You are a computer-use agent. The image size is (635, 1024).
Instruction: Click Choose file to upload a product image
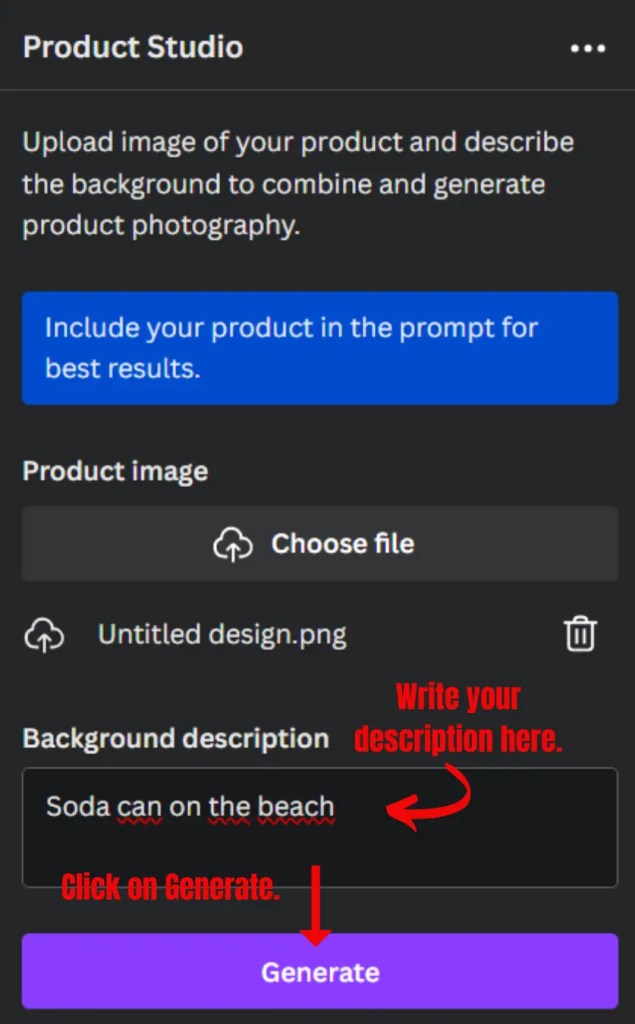(x=320, y=543)
